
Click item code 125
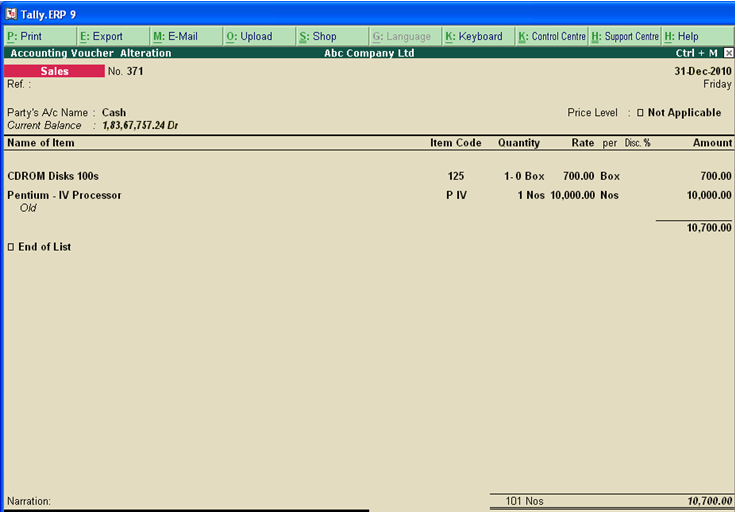pyautogui.click(x=456, y=176)
